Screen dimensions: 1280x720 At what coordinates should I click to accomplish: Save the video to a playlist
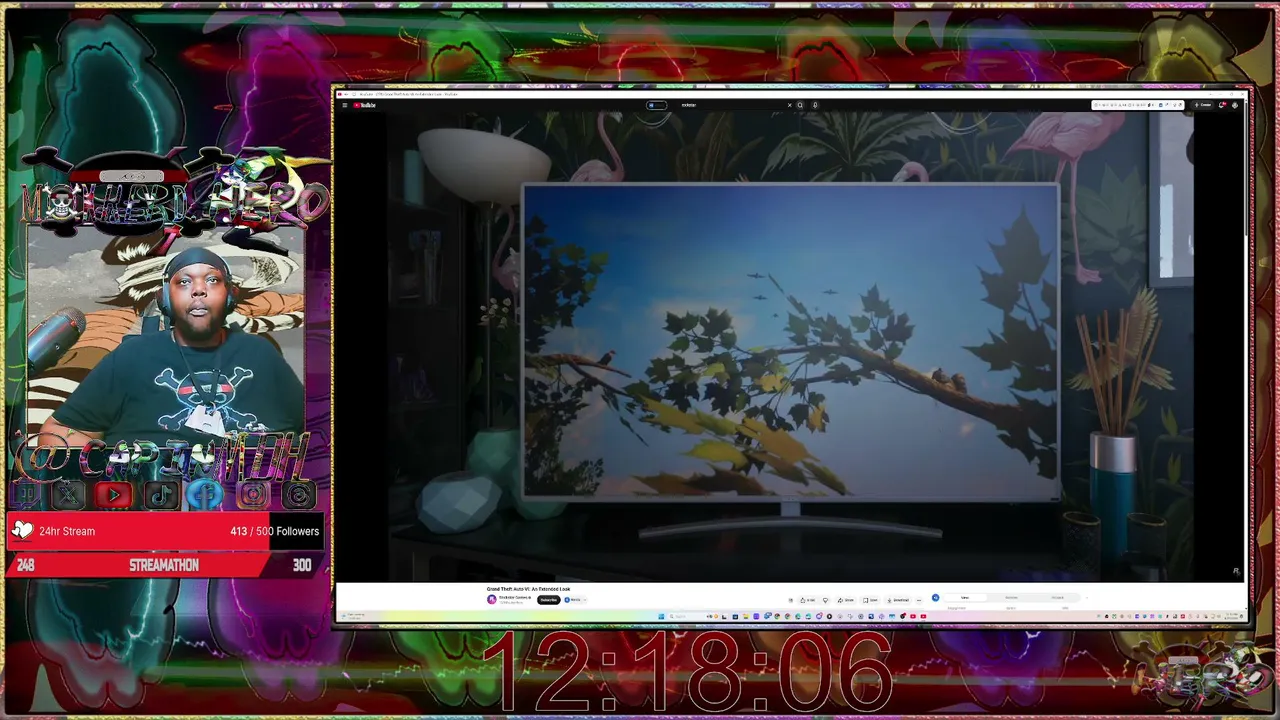[871, 600]
